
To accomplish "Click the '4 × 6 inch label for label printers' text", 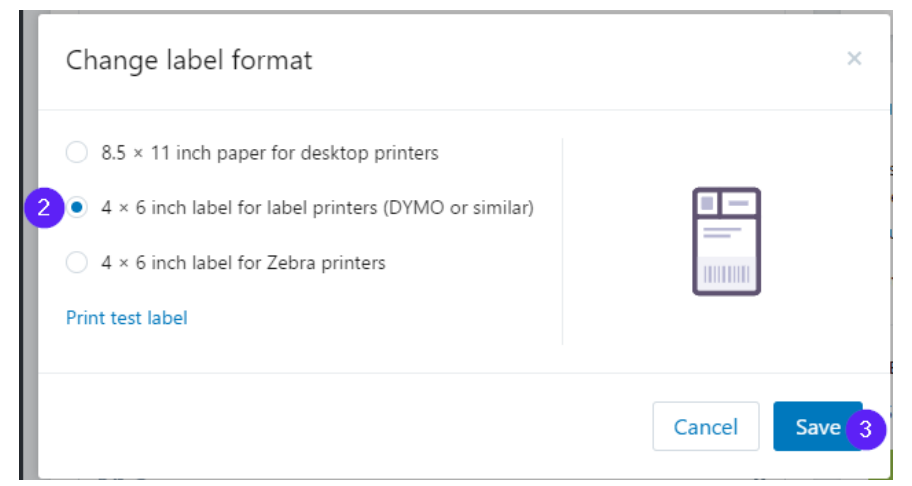I will tap(239, 208).
